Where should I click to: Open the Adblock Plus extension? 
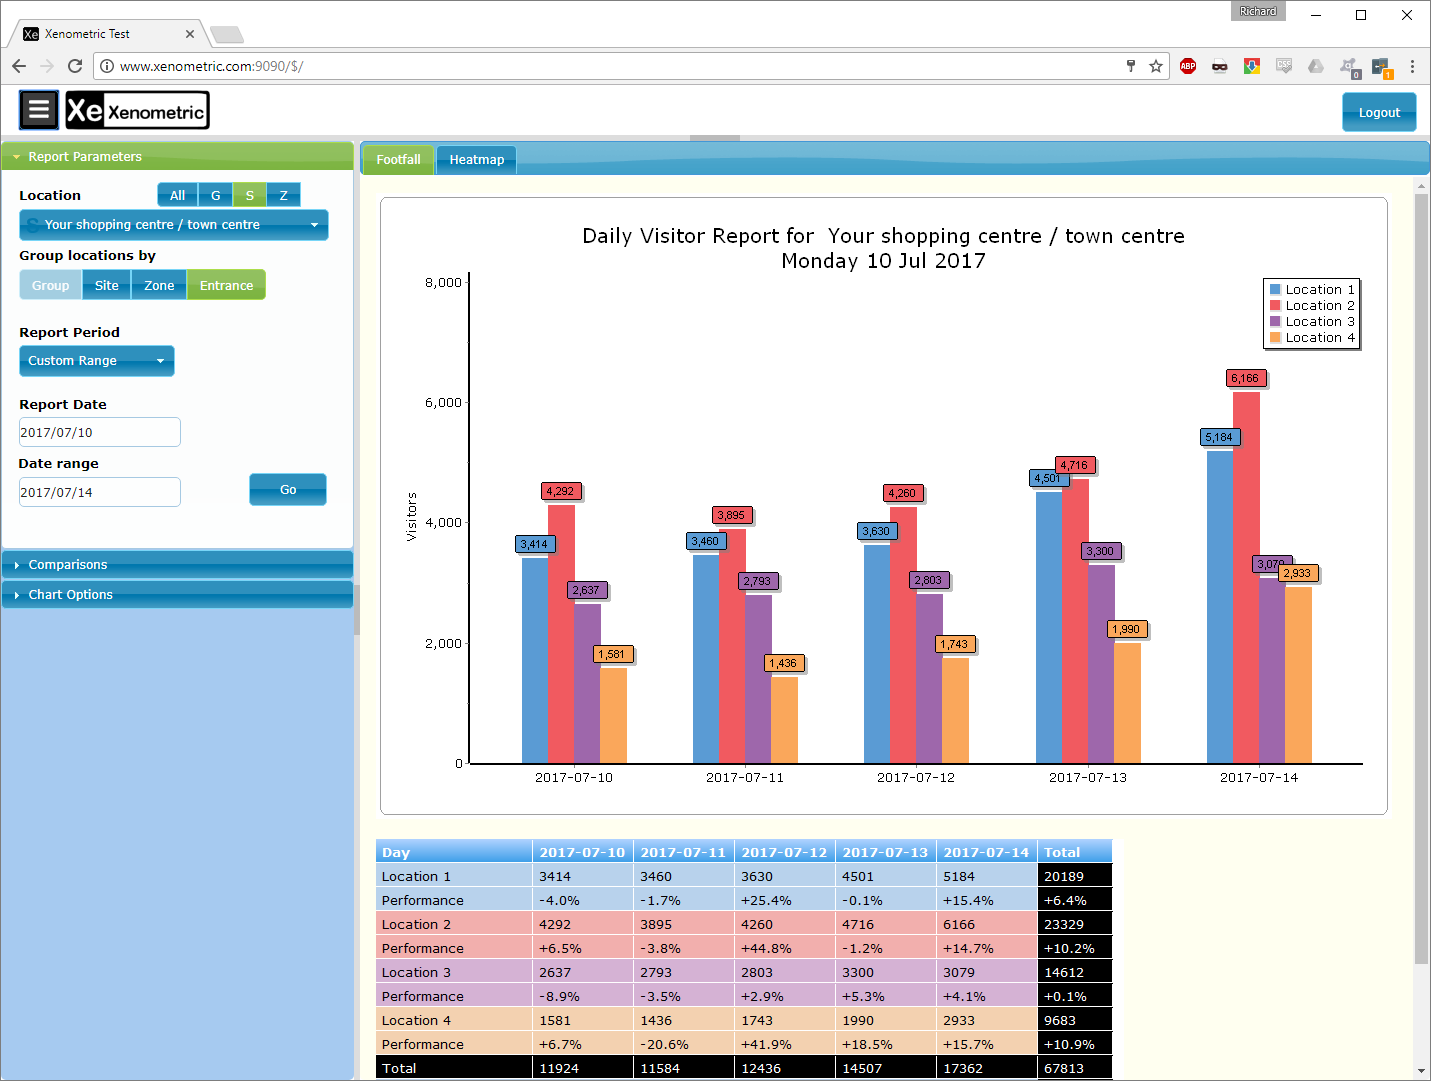pyautogui.click(x=1188, y=66)
